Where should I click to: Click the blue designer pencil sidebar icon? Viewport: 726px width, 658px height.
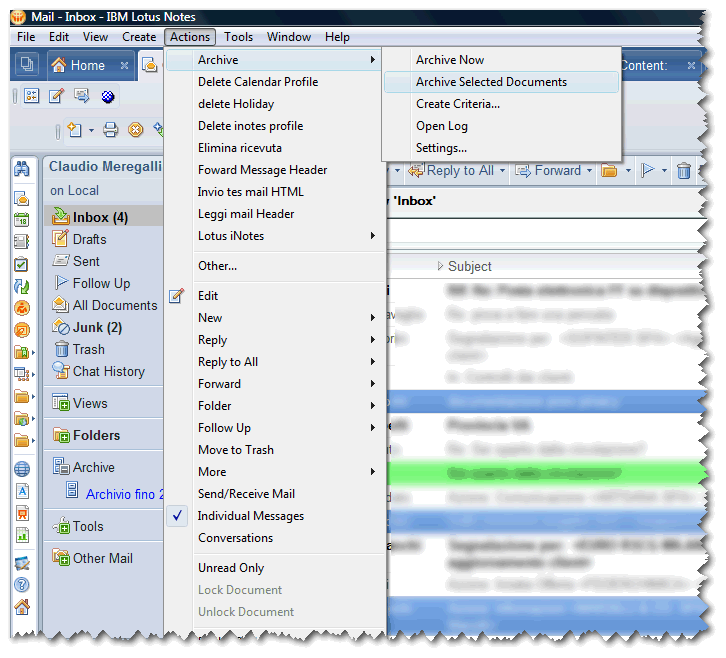coord(22,563)
